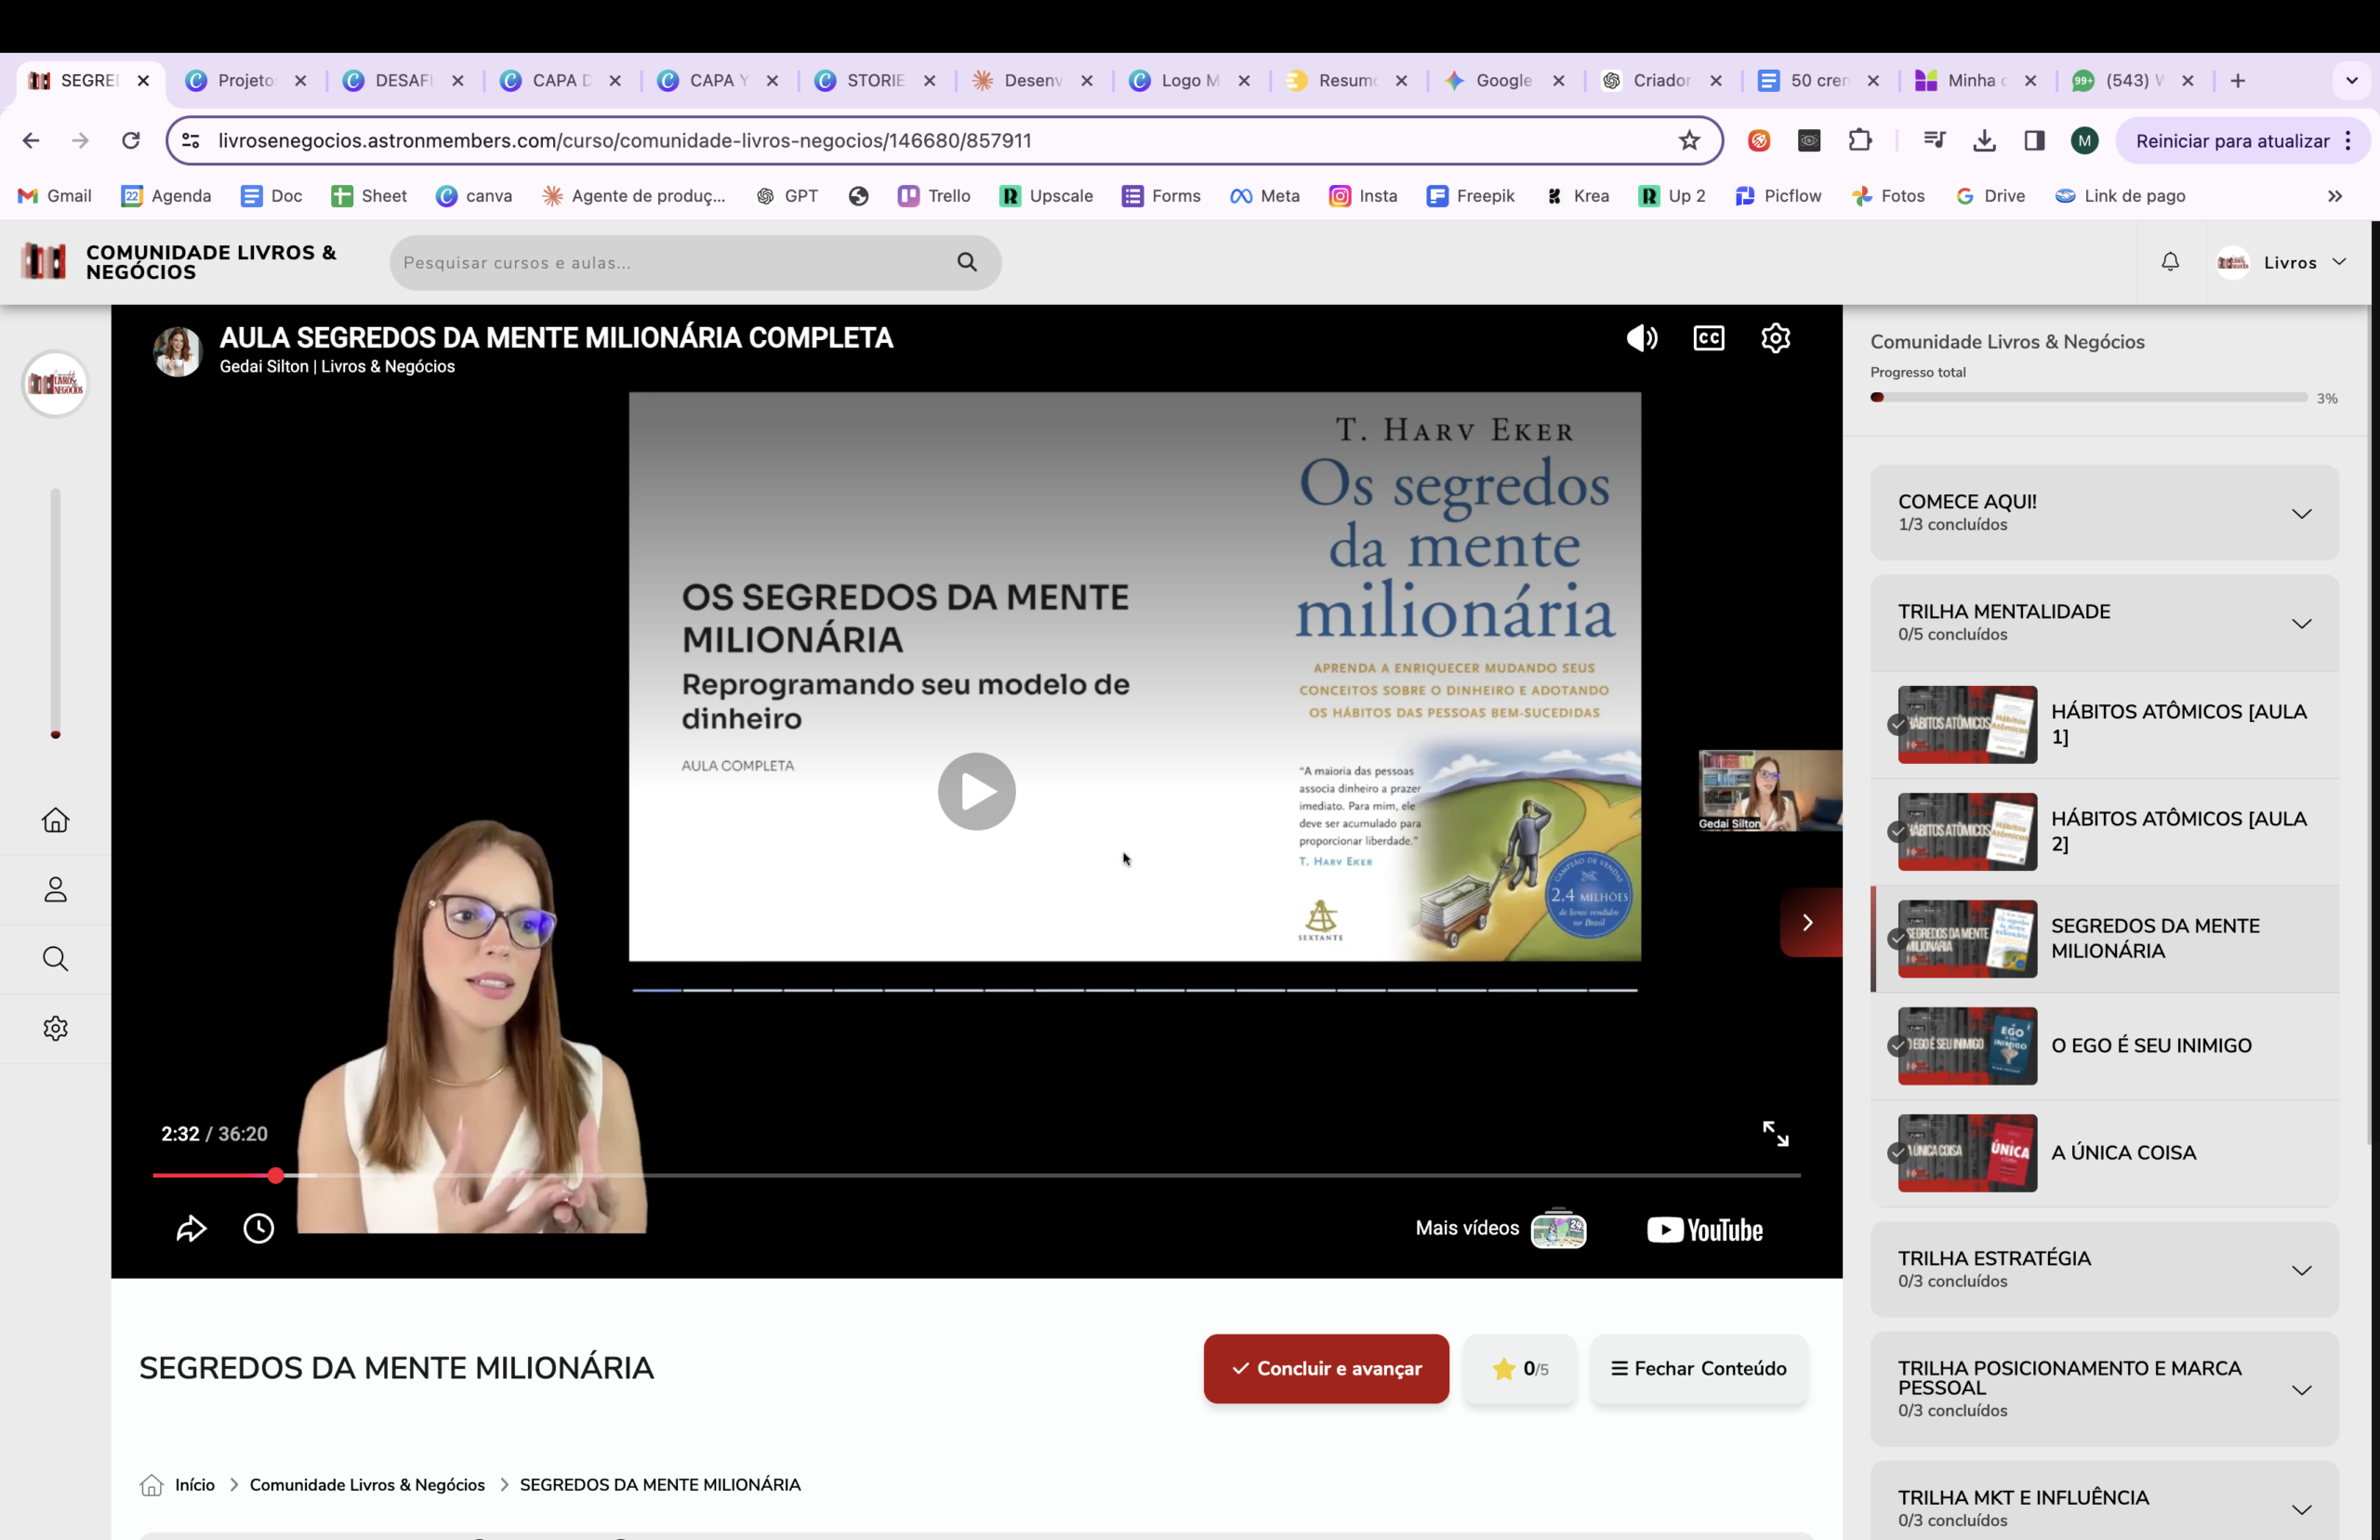Click the Fechar Conteúdo button
This screenshot has height=1540, width=2380.
click(1698, 1368)
